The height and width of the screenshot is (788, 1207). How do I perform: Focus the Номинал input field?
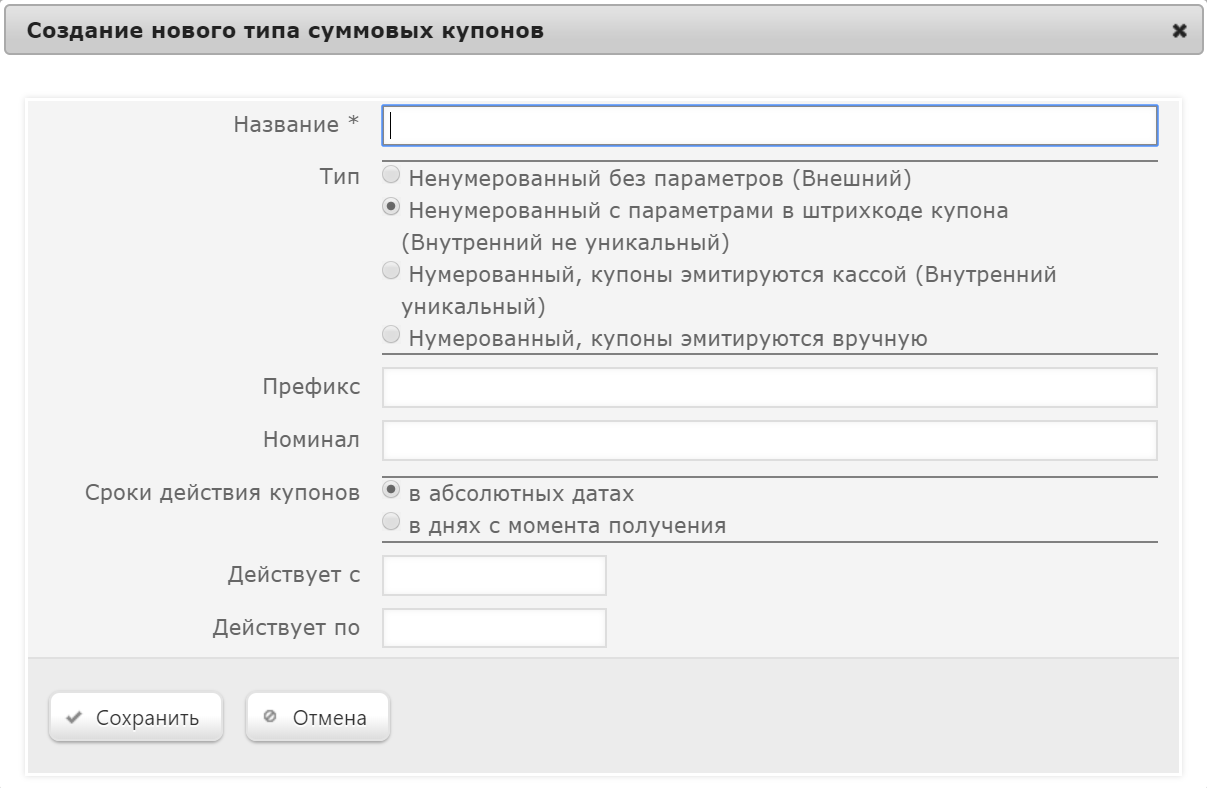click(770, 440)
